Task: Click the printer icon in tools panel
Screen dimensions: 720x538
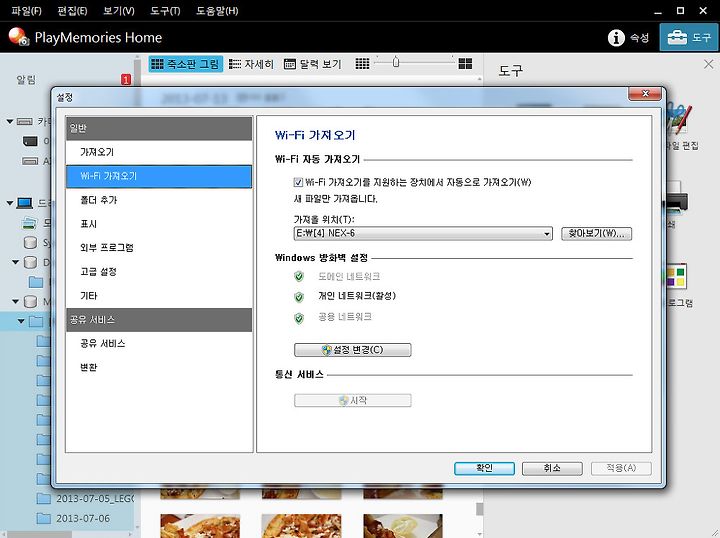Action: click(677, 198)
